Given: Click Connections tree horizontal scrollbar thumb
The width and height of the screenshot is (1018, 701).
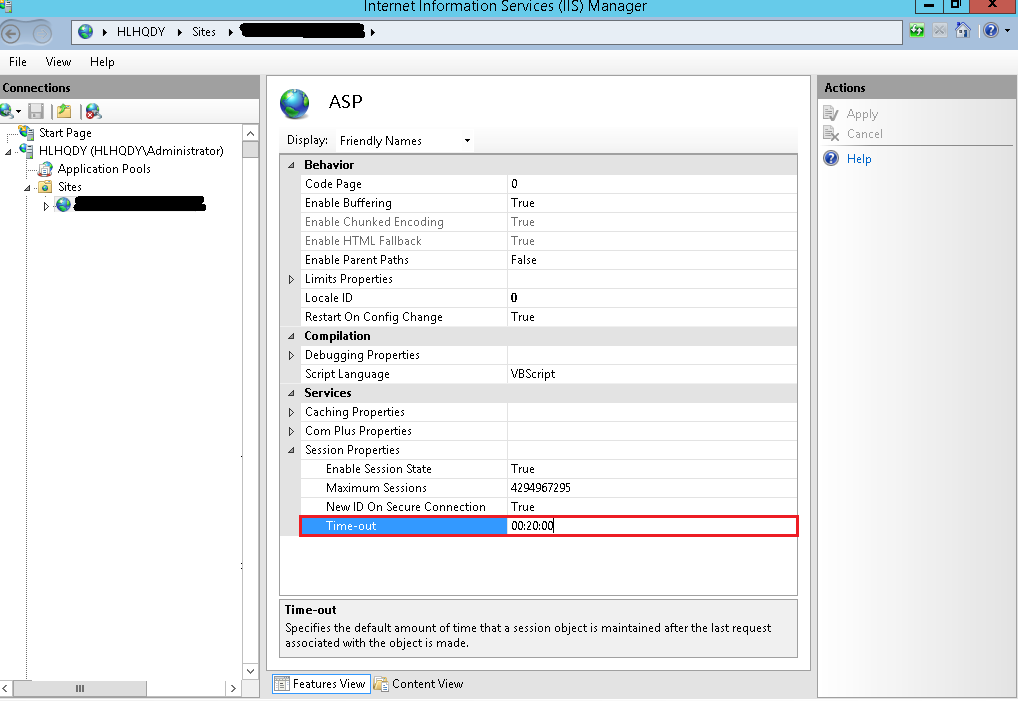Looking at the screenshot, I should click(80, 688).
